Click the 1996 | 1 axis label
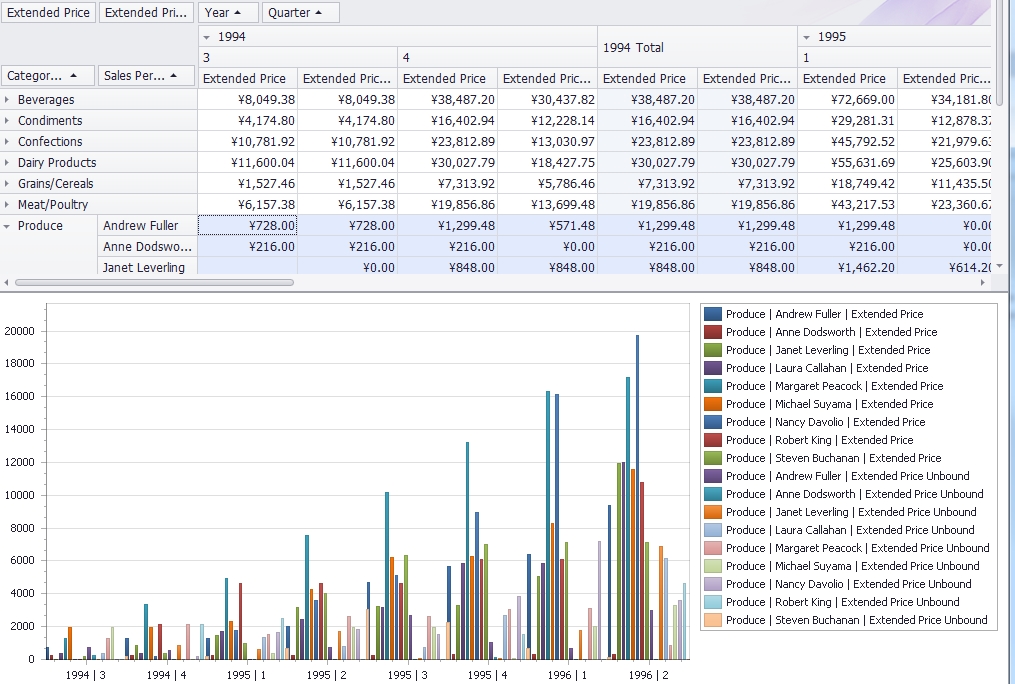1015x684 pixels. pos(567,675)
